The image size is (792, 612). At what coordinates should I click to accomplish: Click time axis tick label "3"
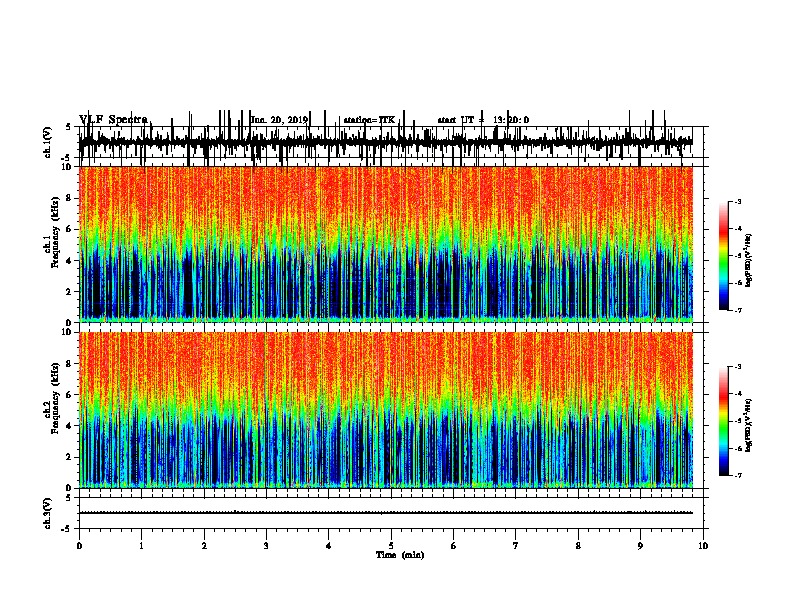(x=266, y=545)
